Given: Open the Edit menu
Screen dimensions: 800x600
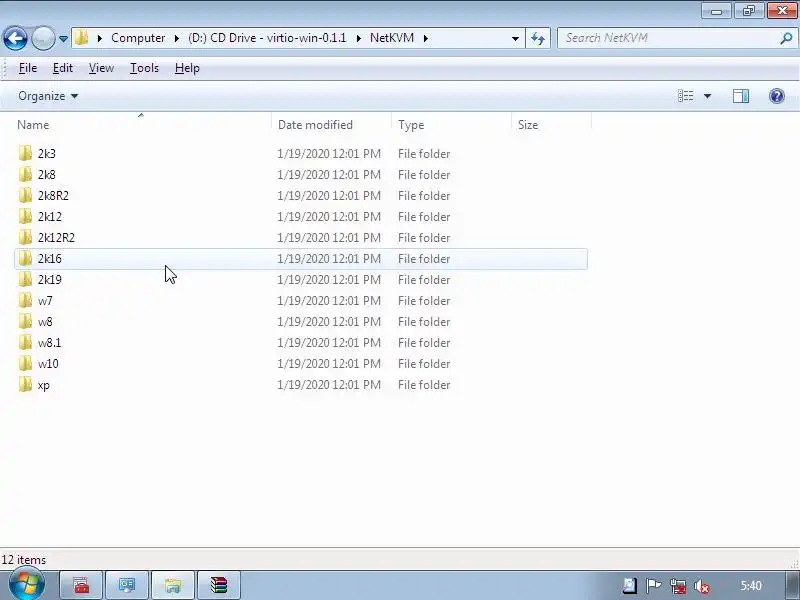Looking at the screenshot, I should [x=63, y=68].
